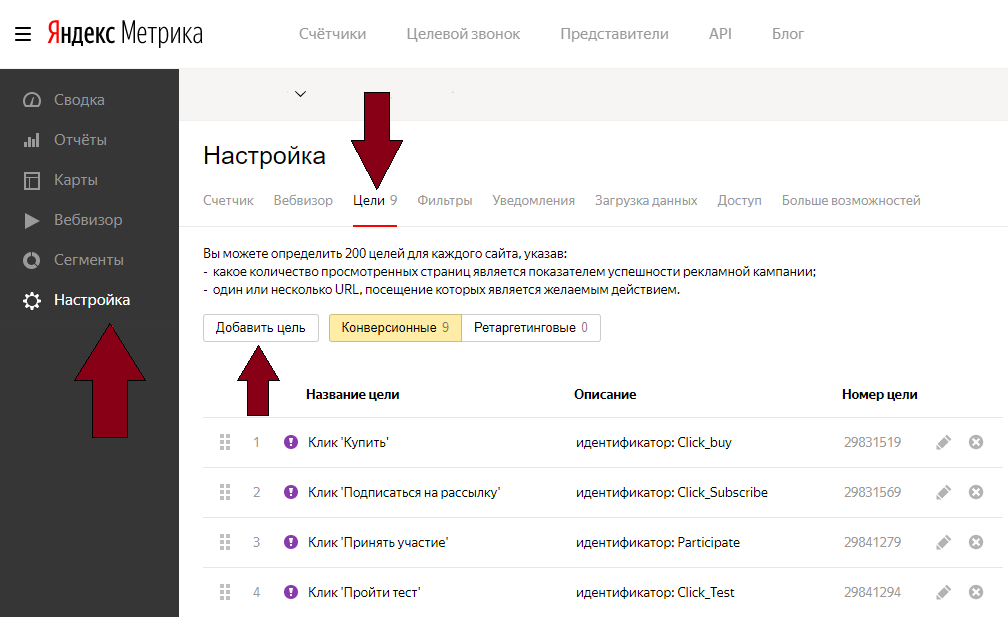Viewport: 1008px width, 618px height.
Task: Delete the Click_Test goal
Action: coord(976,592)
